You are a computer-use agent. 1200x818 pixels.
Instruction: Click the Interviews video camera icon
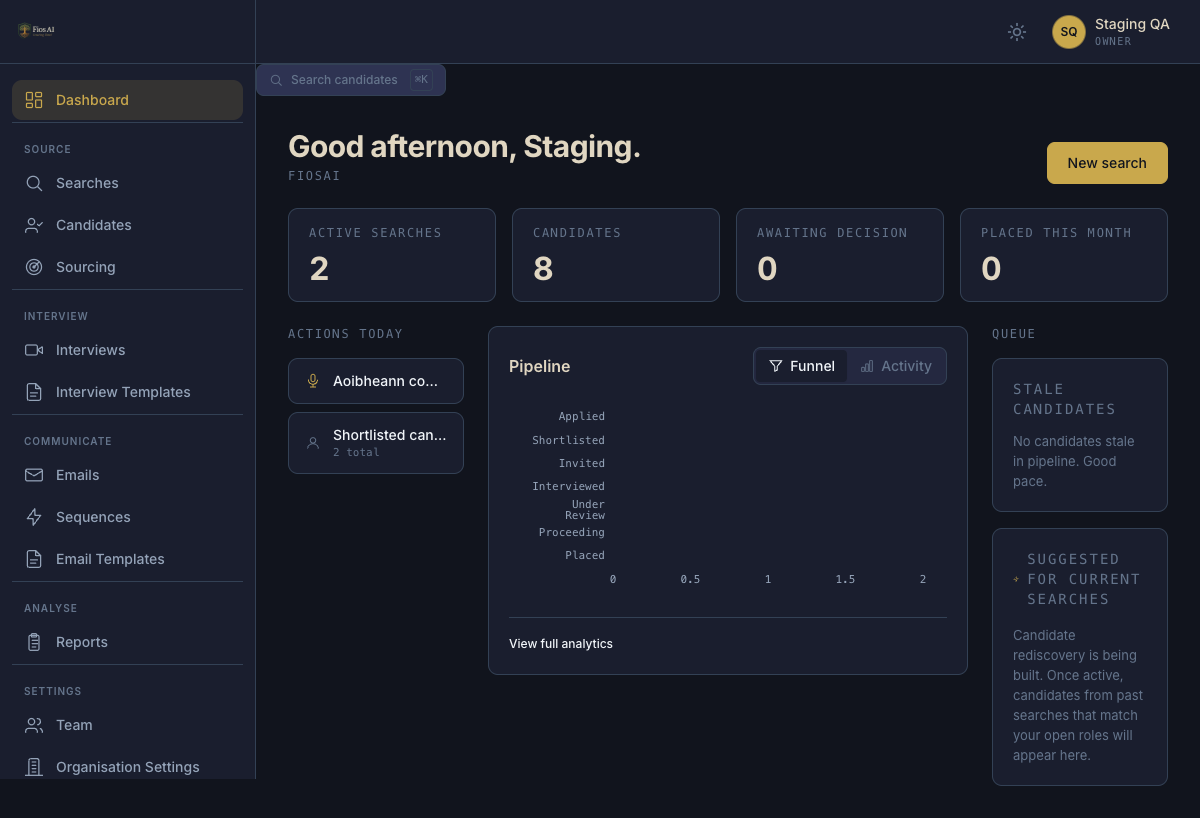[34, 350]
